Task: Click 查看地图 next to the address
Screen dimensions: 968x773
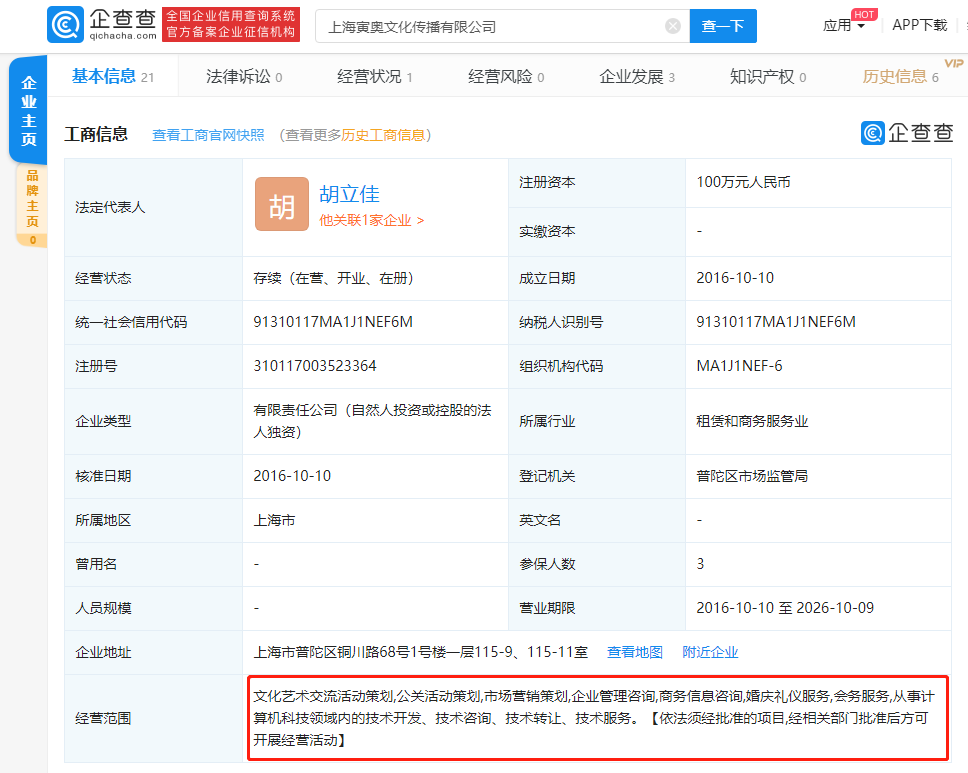Action: coord(635,652)
